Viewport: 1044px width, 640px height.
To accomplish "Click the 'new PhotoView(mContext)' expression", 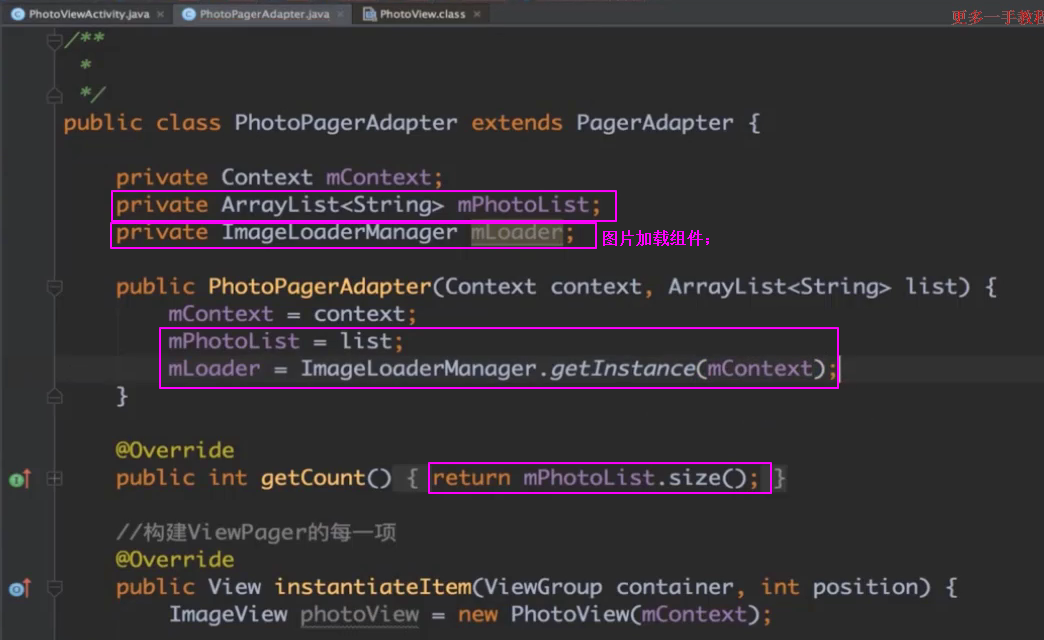I will 609,615.
